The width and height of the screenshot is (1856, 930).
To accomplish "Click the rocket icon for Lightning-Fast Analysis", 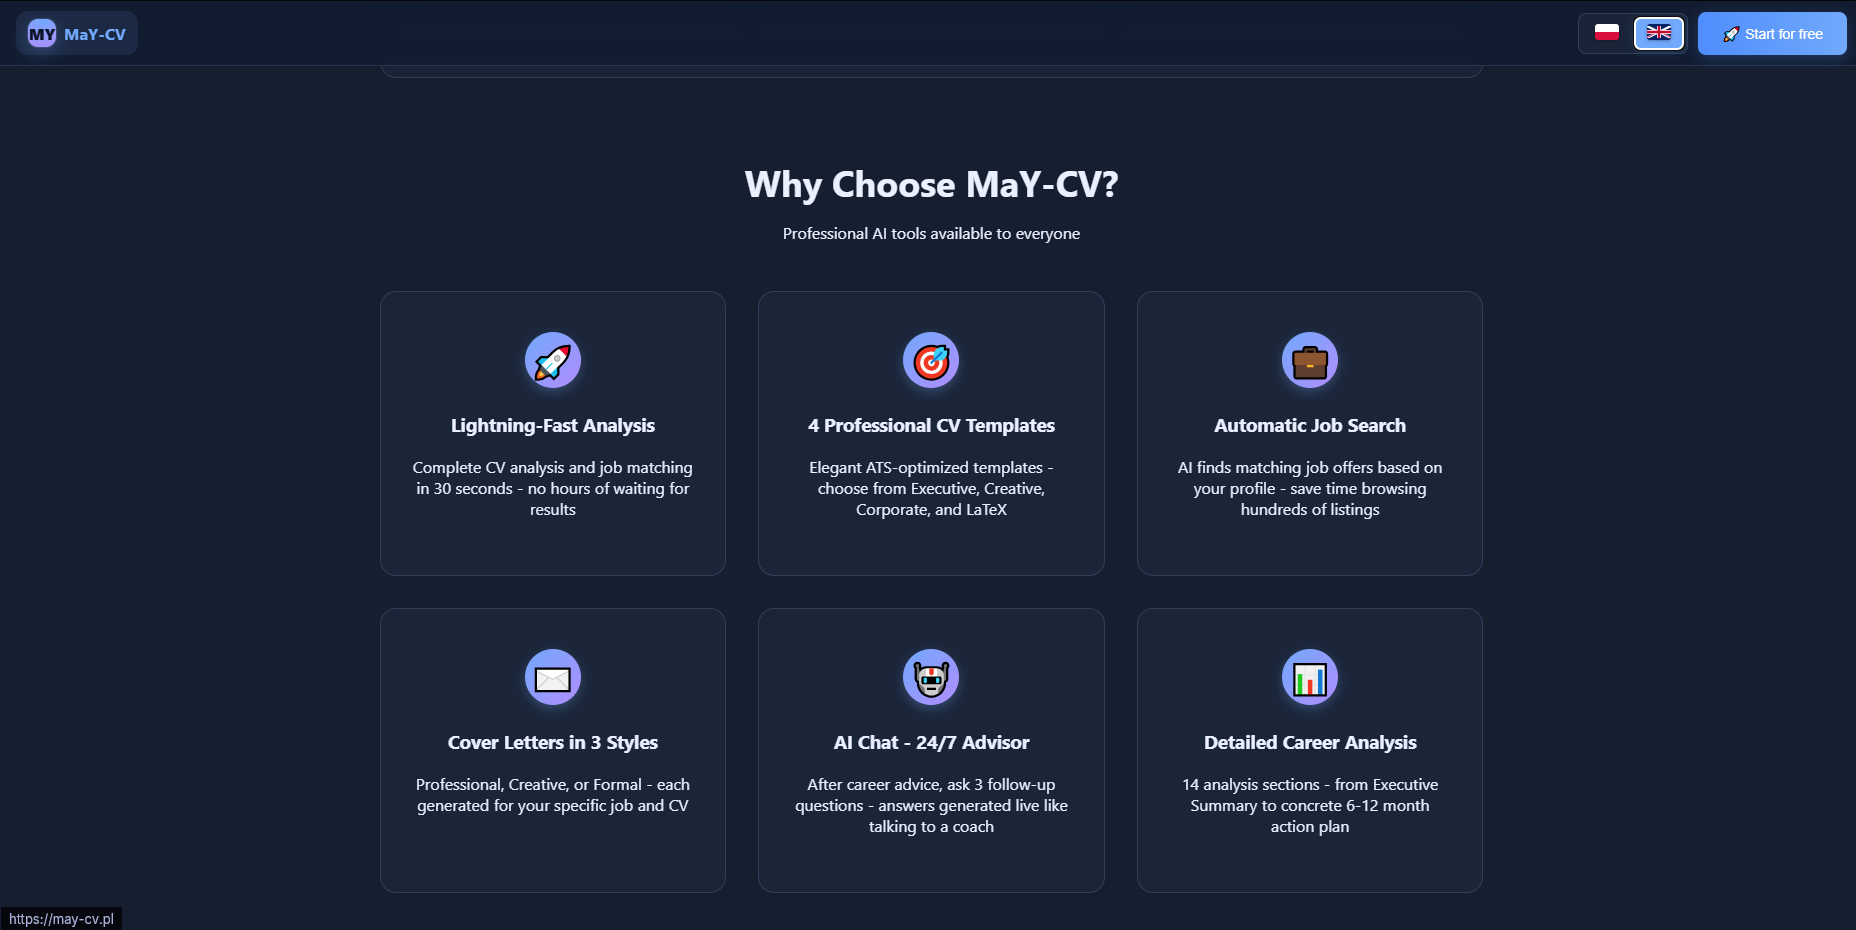I will 553,360.
